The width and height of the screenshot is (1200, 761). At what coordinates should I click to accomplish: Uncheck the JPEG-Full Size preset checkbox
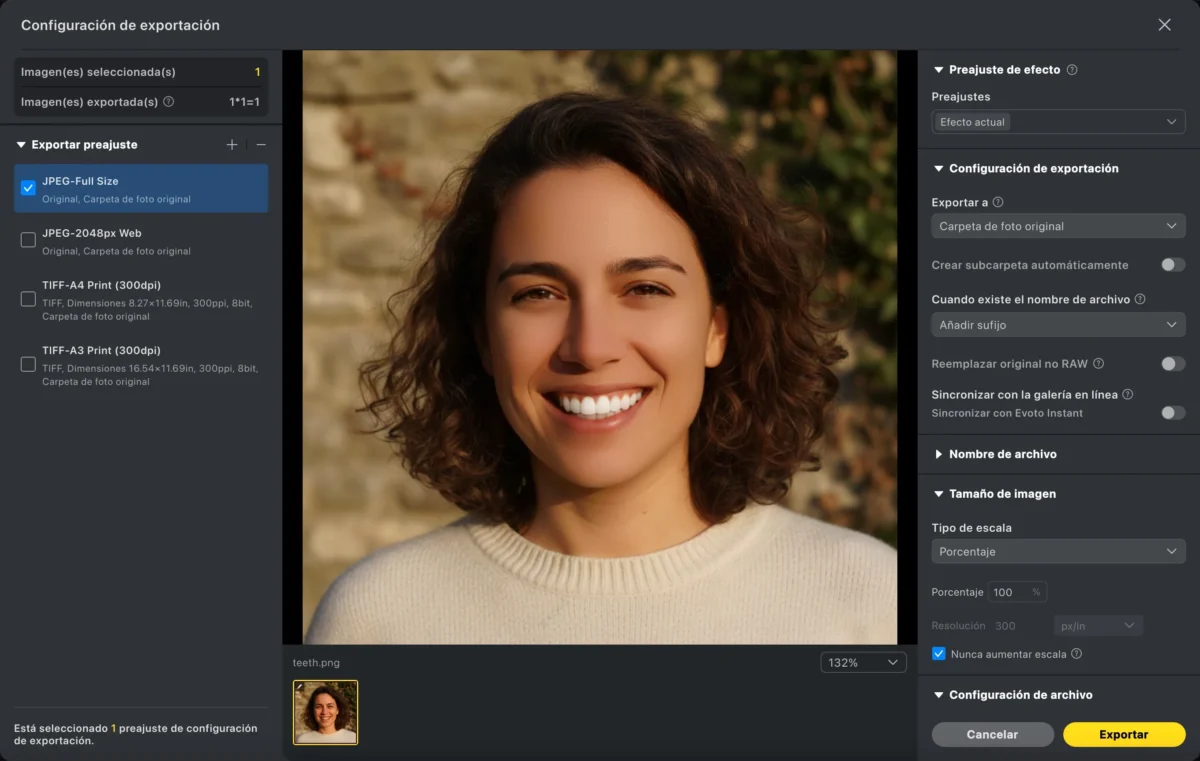(28, 188)
